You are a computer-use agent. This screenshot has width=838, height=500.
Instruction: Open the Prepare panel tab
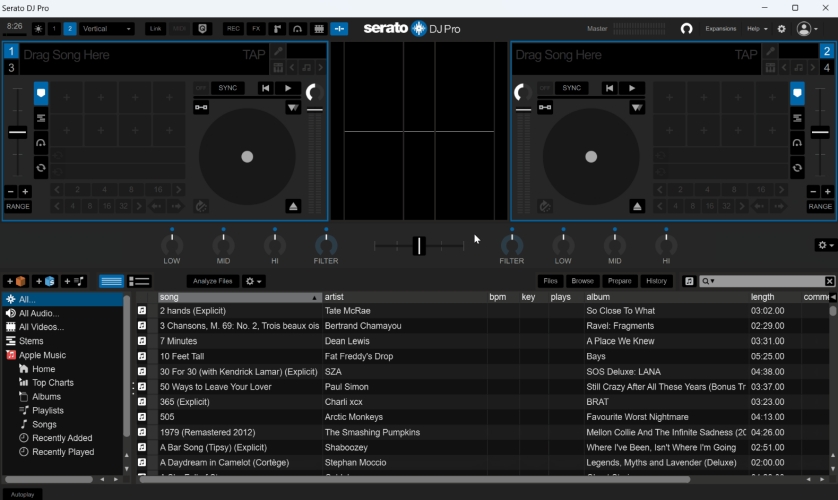pos(619,281)
